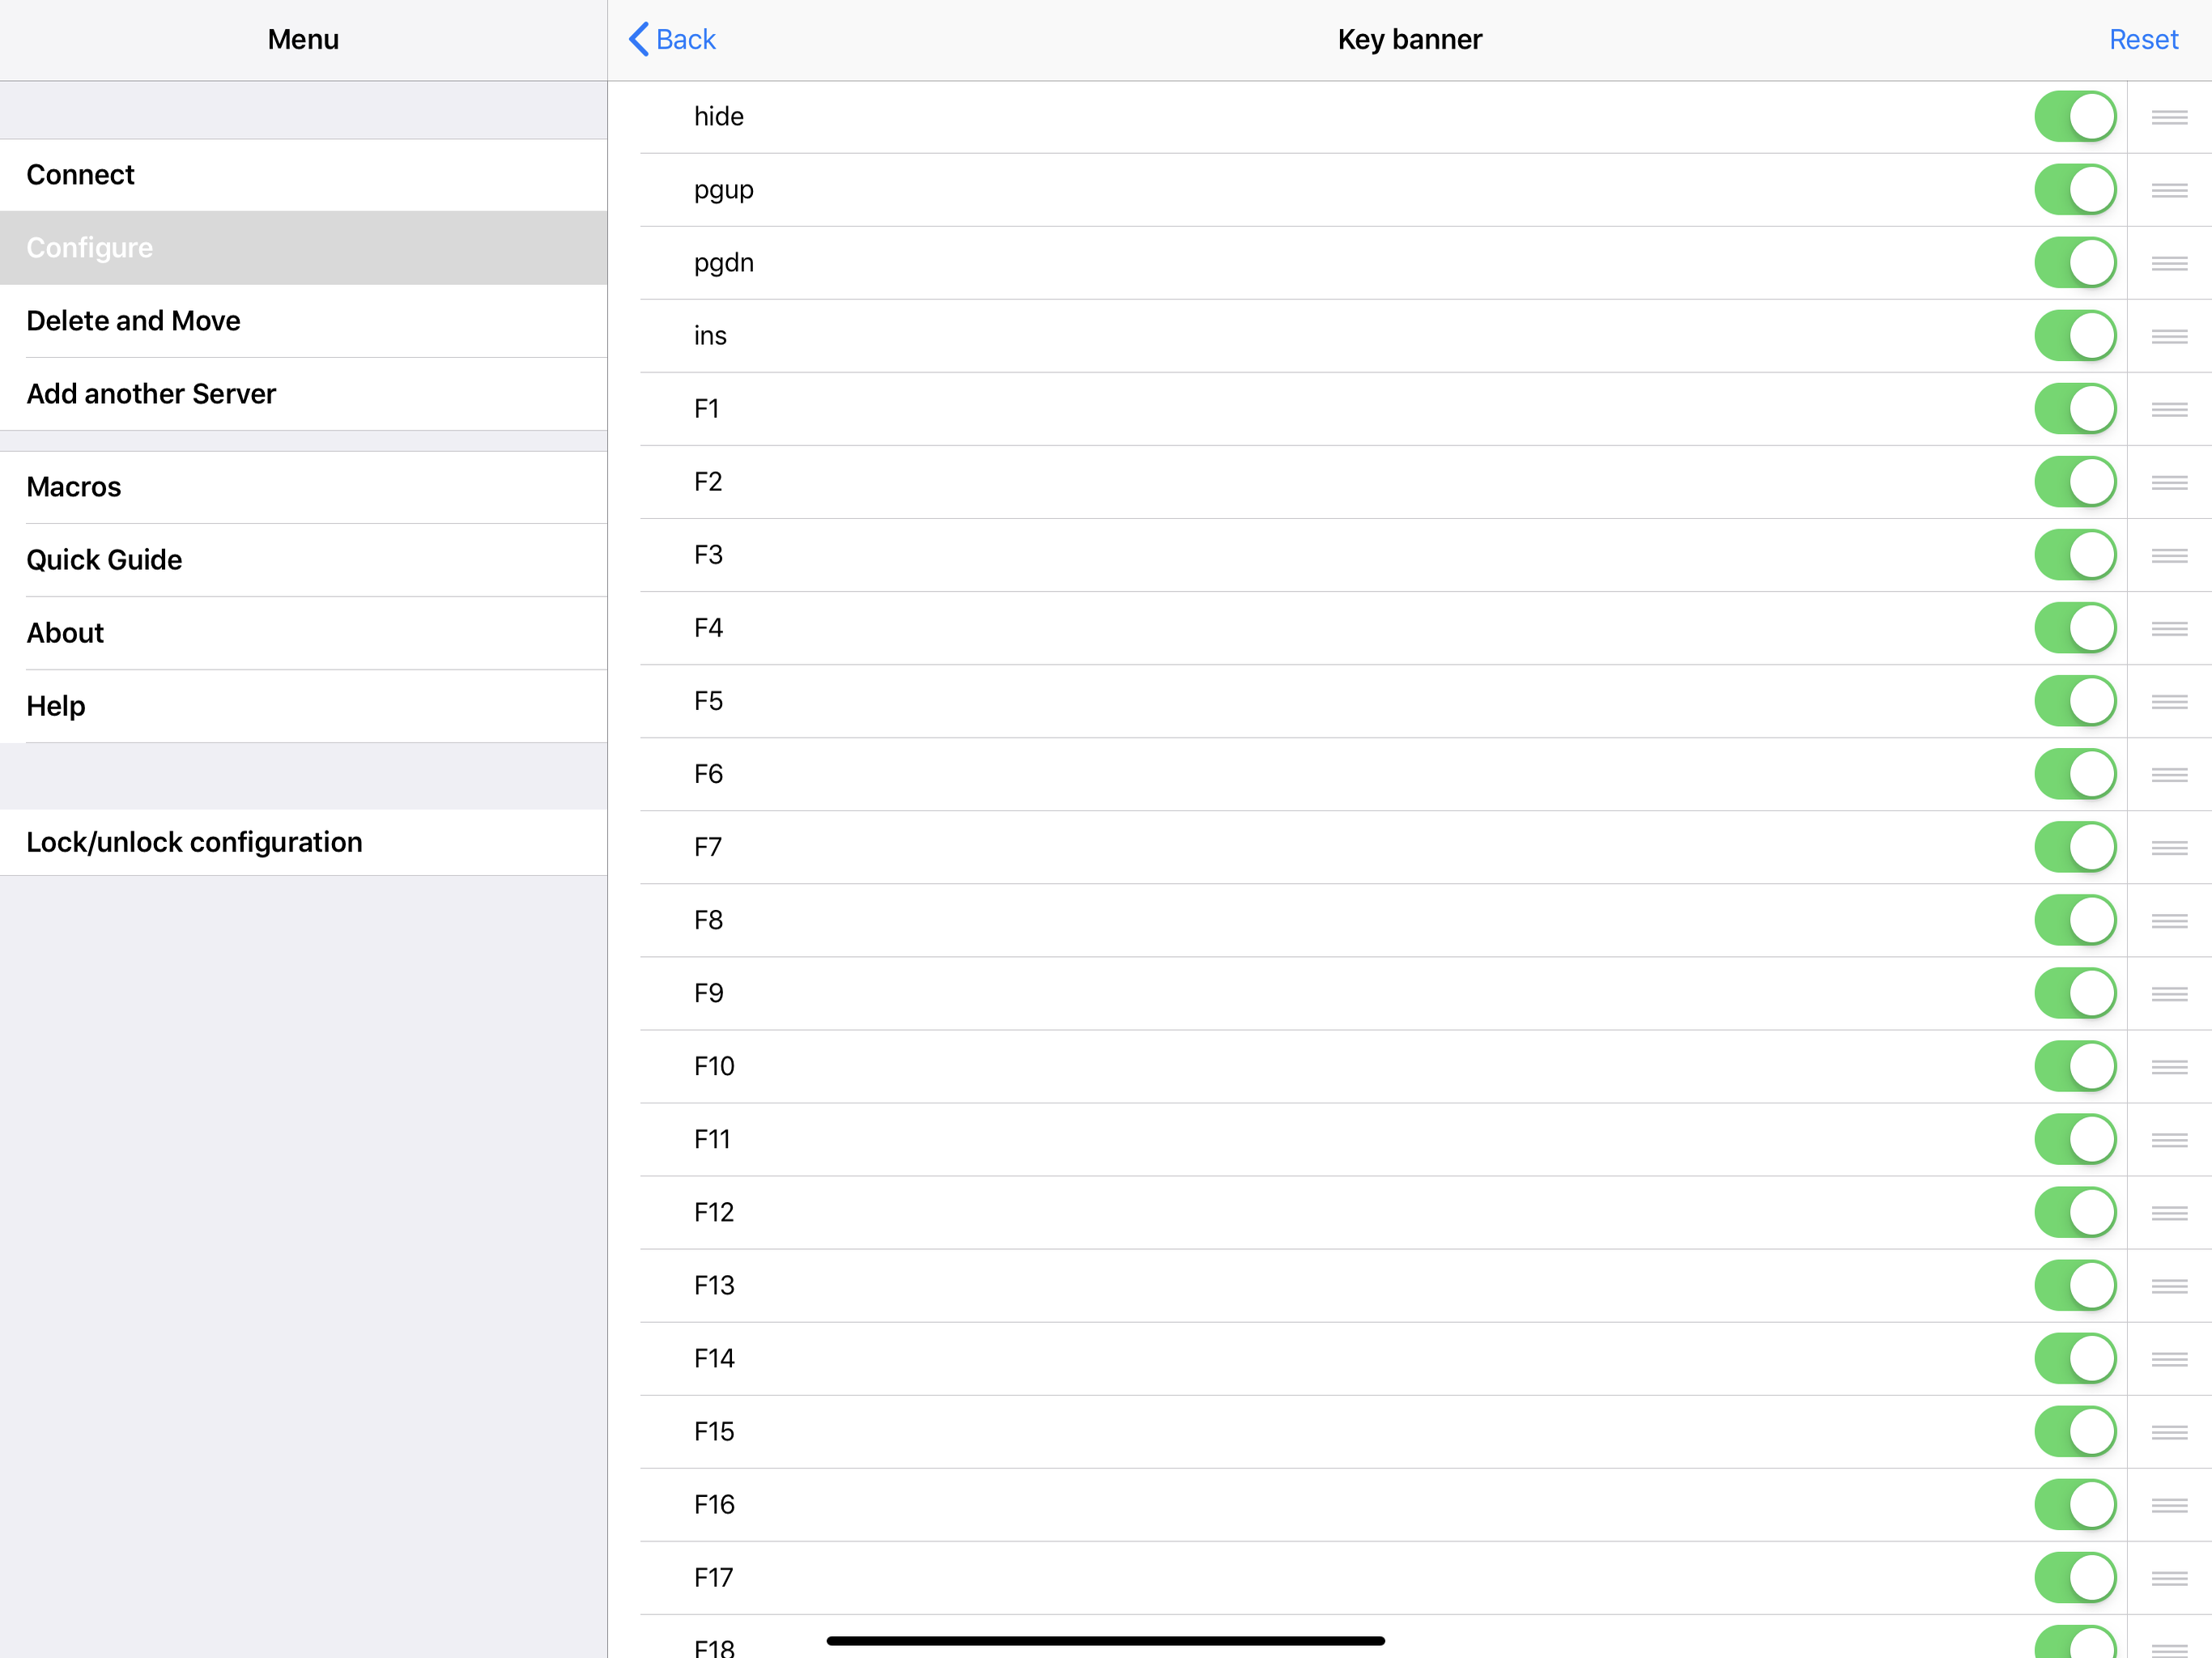This screenshot has width=2212, height=1658.
Task: Click the reorder handle for hide row
Action: pyautogui.click(x=2168, y=117)
